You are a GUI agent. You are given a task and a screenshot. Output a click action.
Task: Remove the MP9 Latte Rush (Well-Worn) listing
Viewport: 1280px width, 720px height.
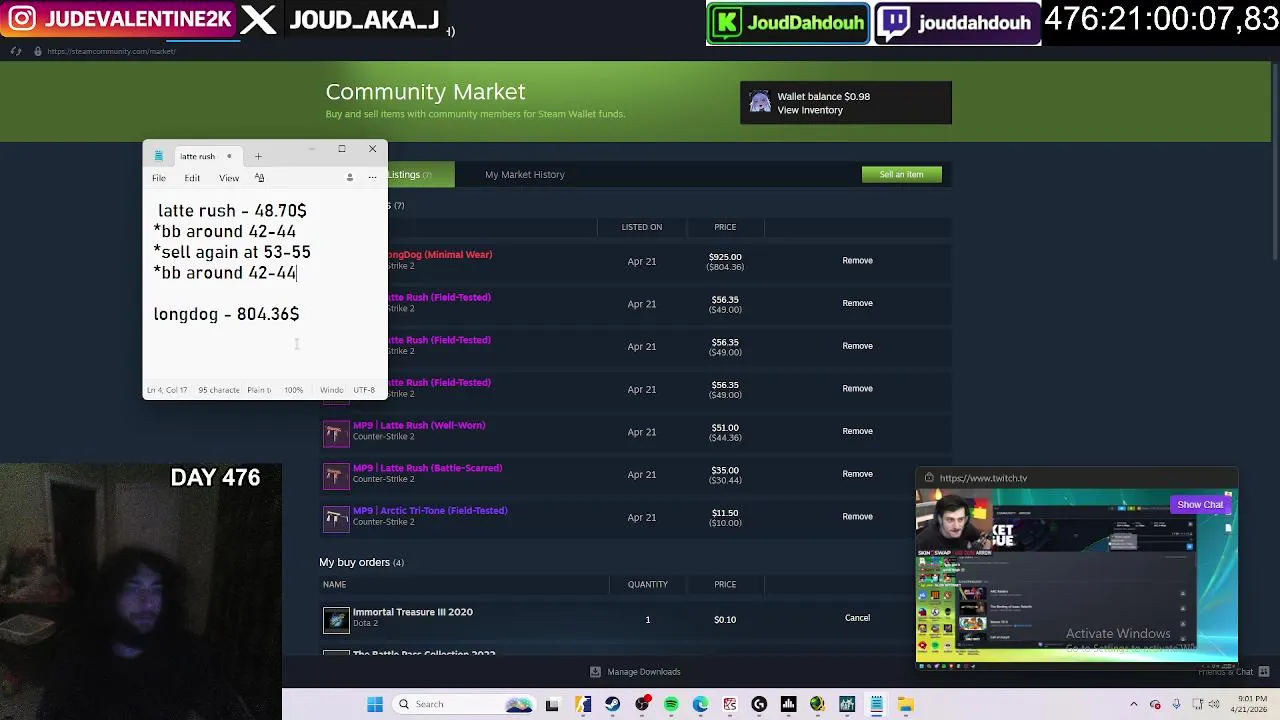coord(857,431)
